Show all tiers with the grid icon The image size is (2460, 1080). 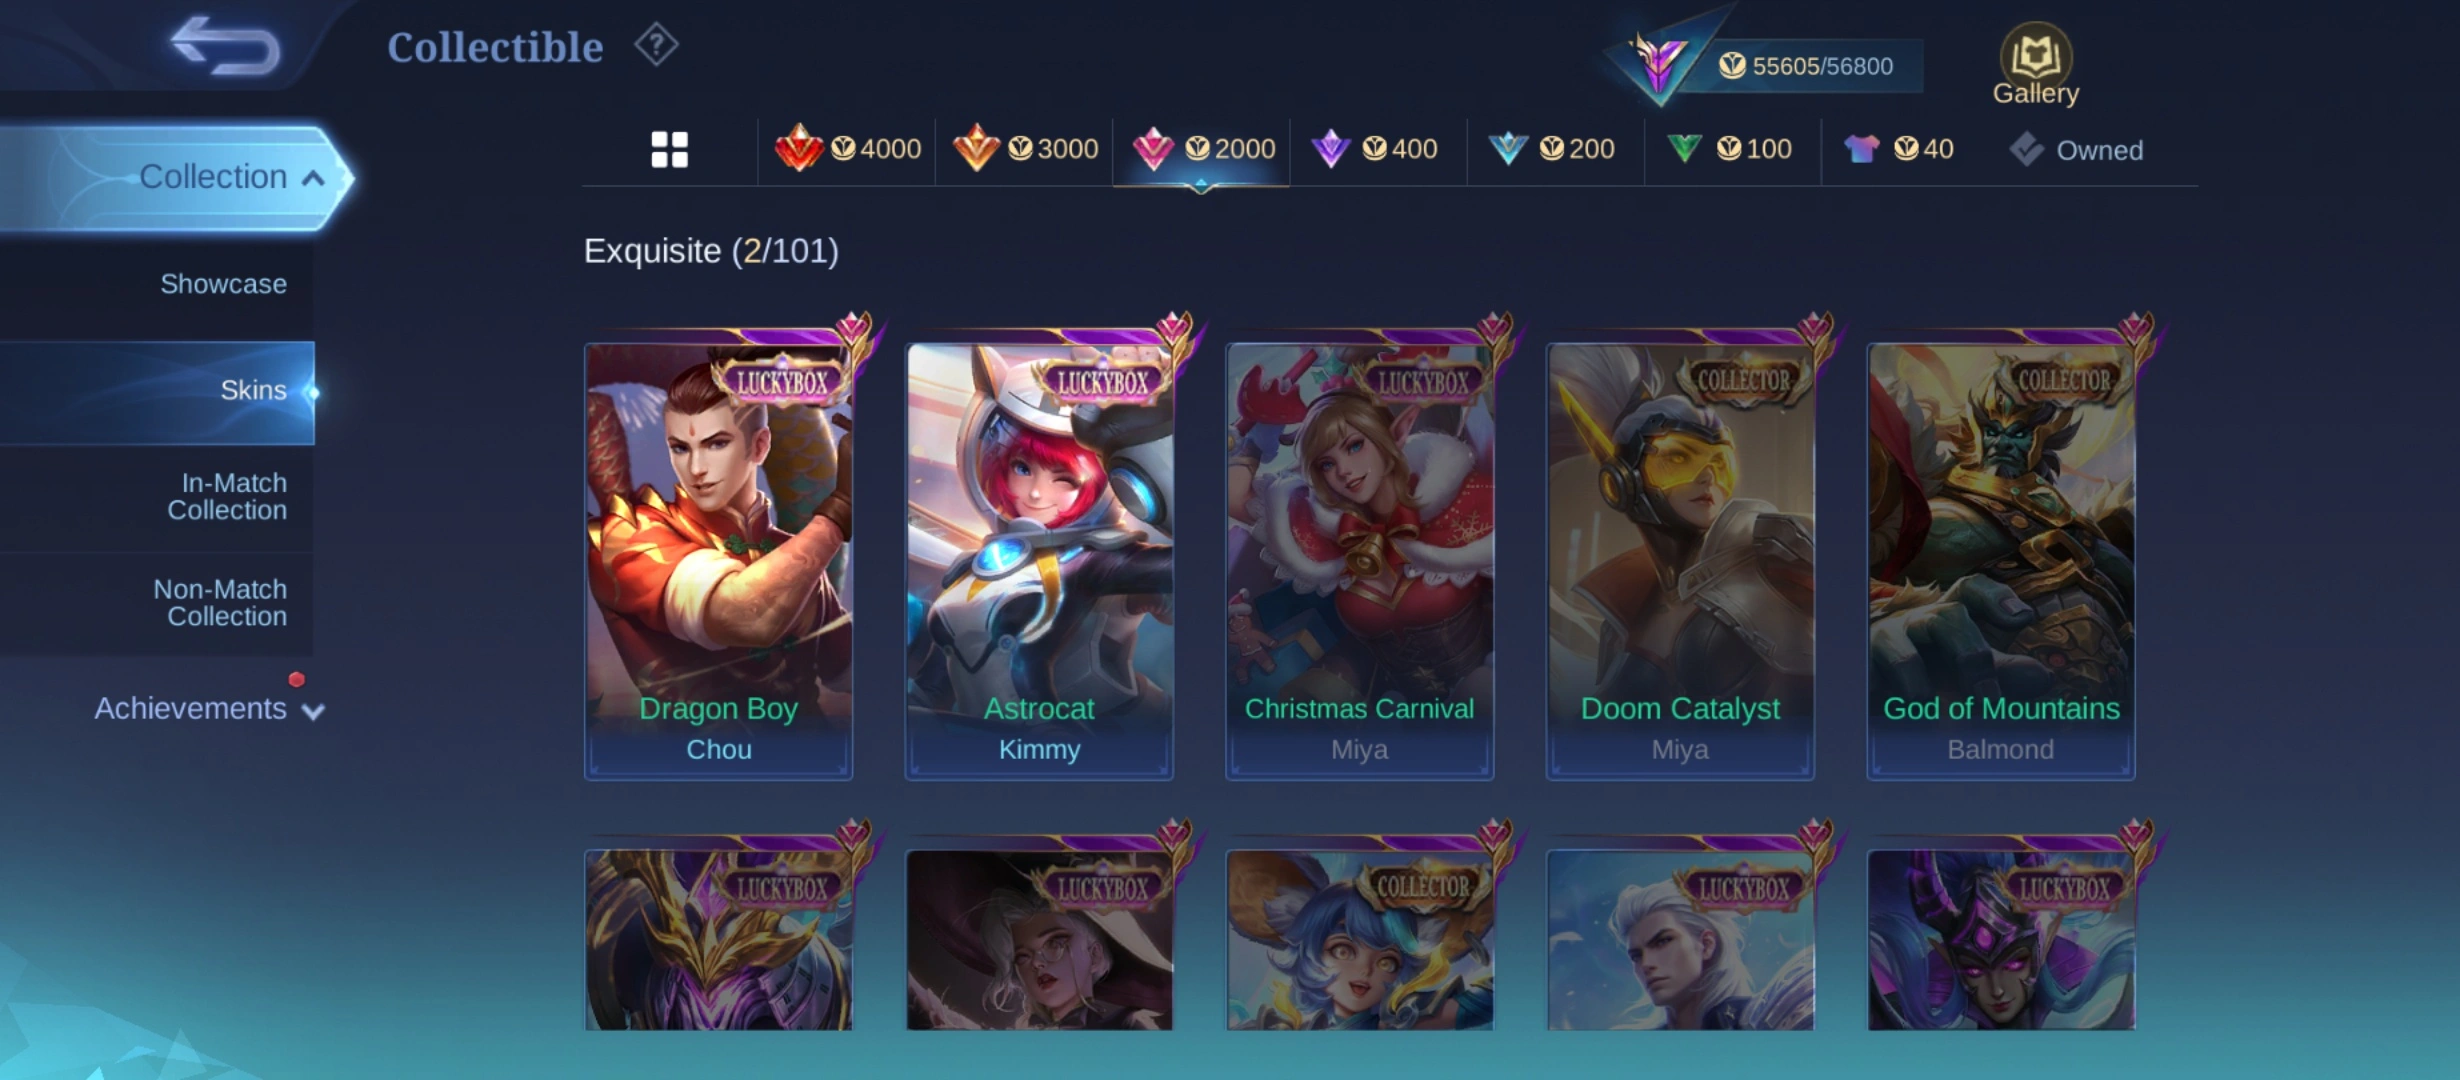tap(669, 150)
